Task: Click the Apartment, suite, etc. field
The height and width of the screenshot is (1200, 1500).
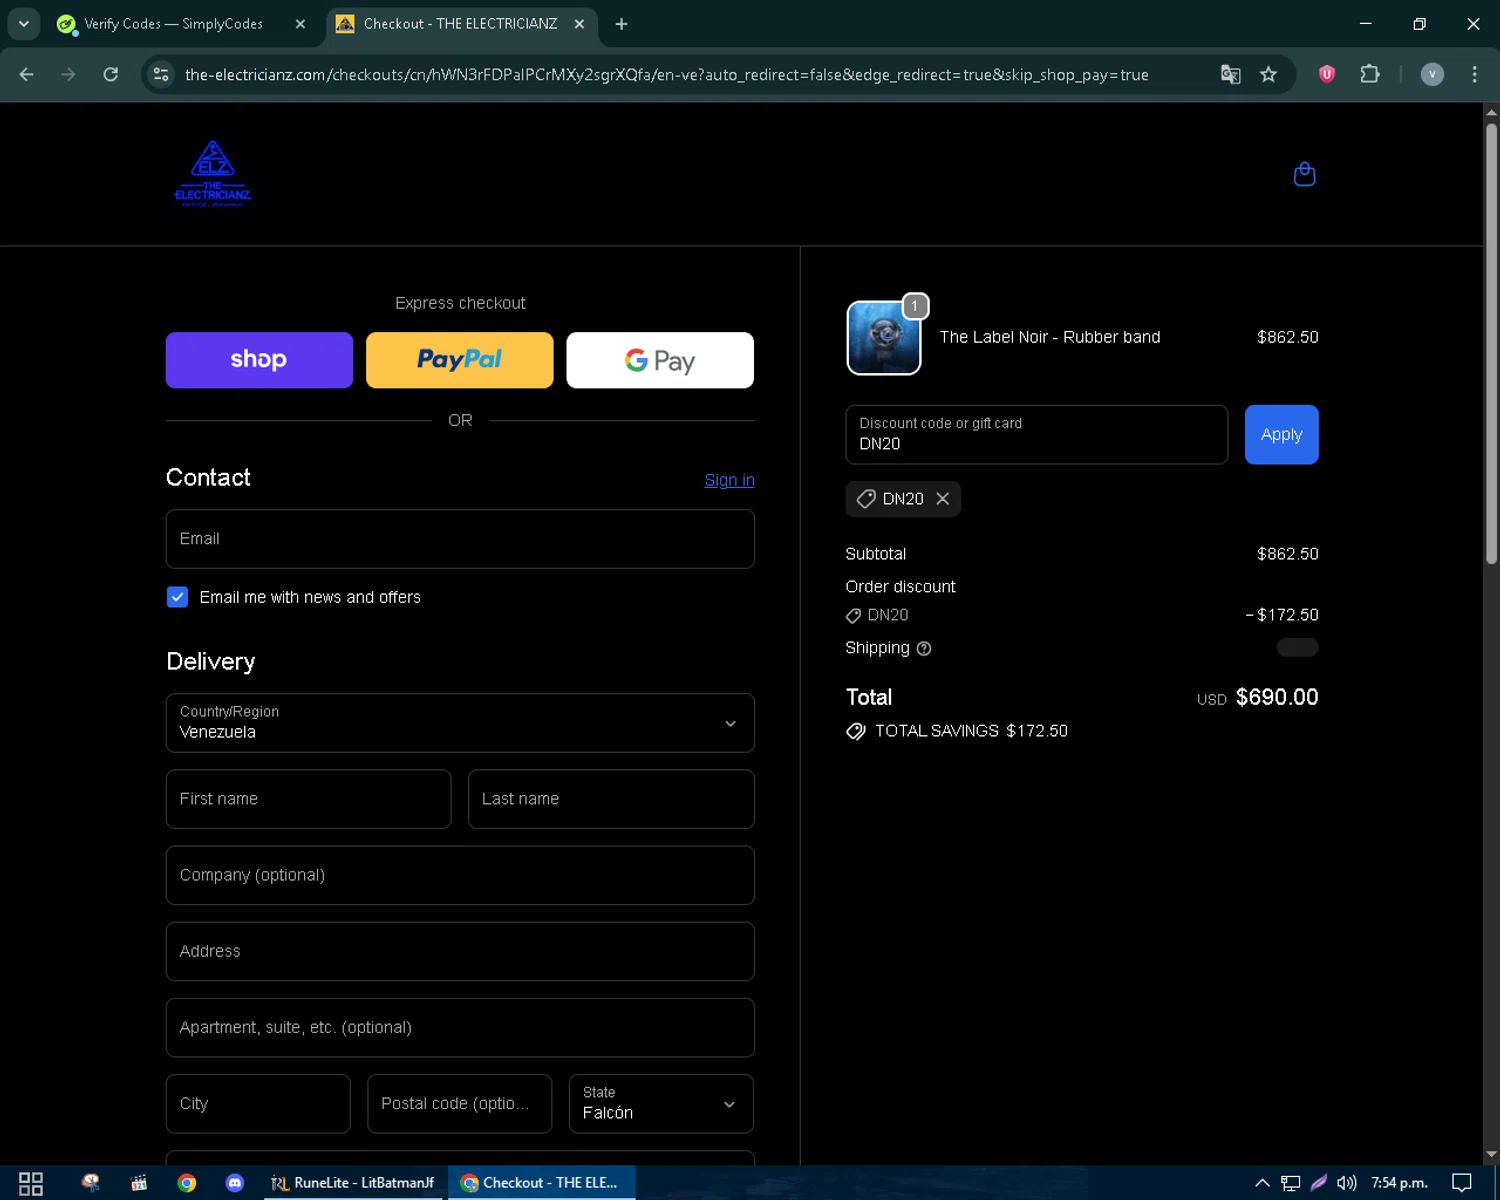Action: coord(460,1027)
